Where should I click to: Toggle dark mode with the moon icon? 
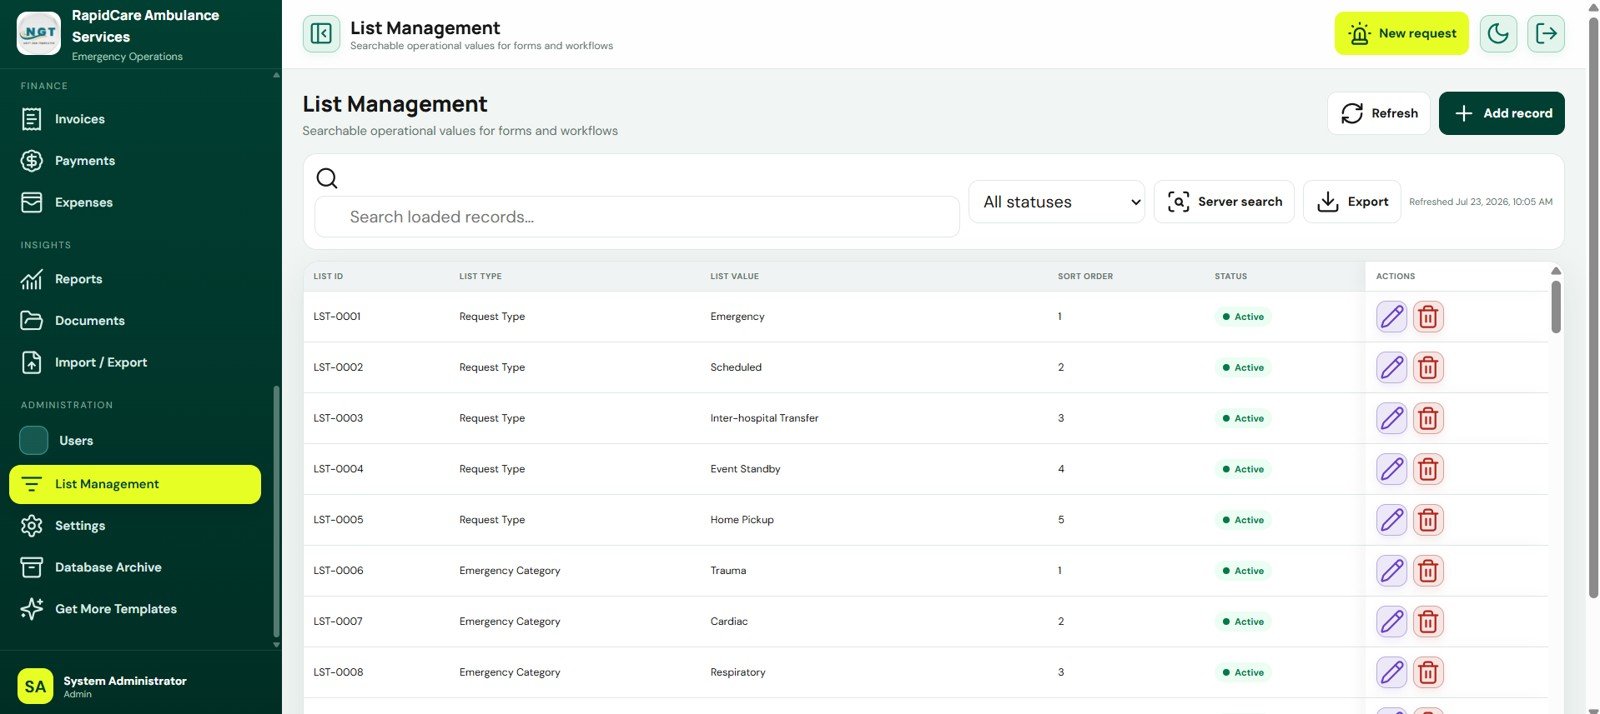click(x=1498, y=34)
